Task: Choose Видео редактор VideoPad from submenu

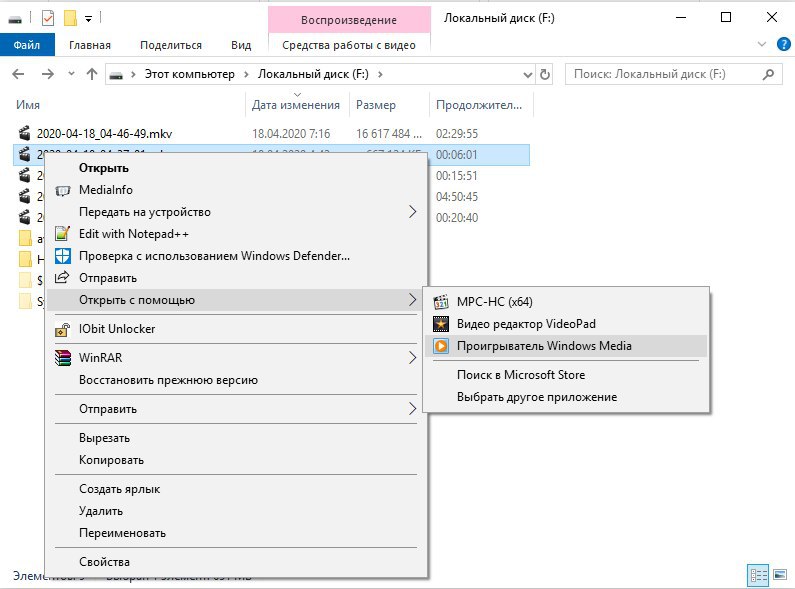Action: click(x=566, y=324)
